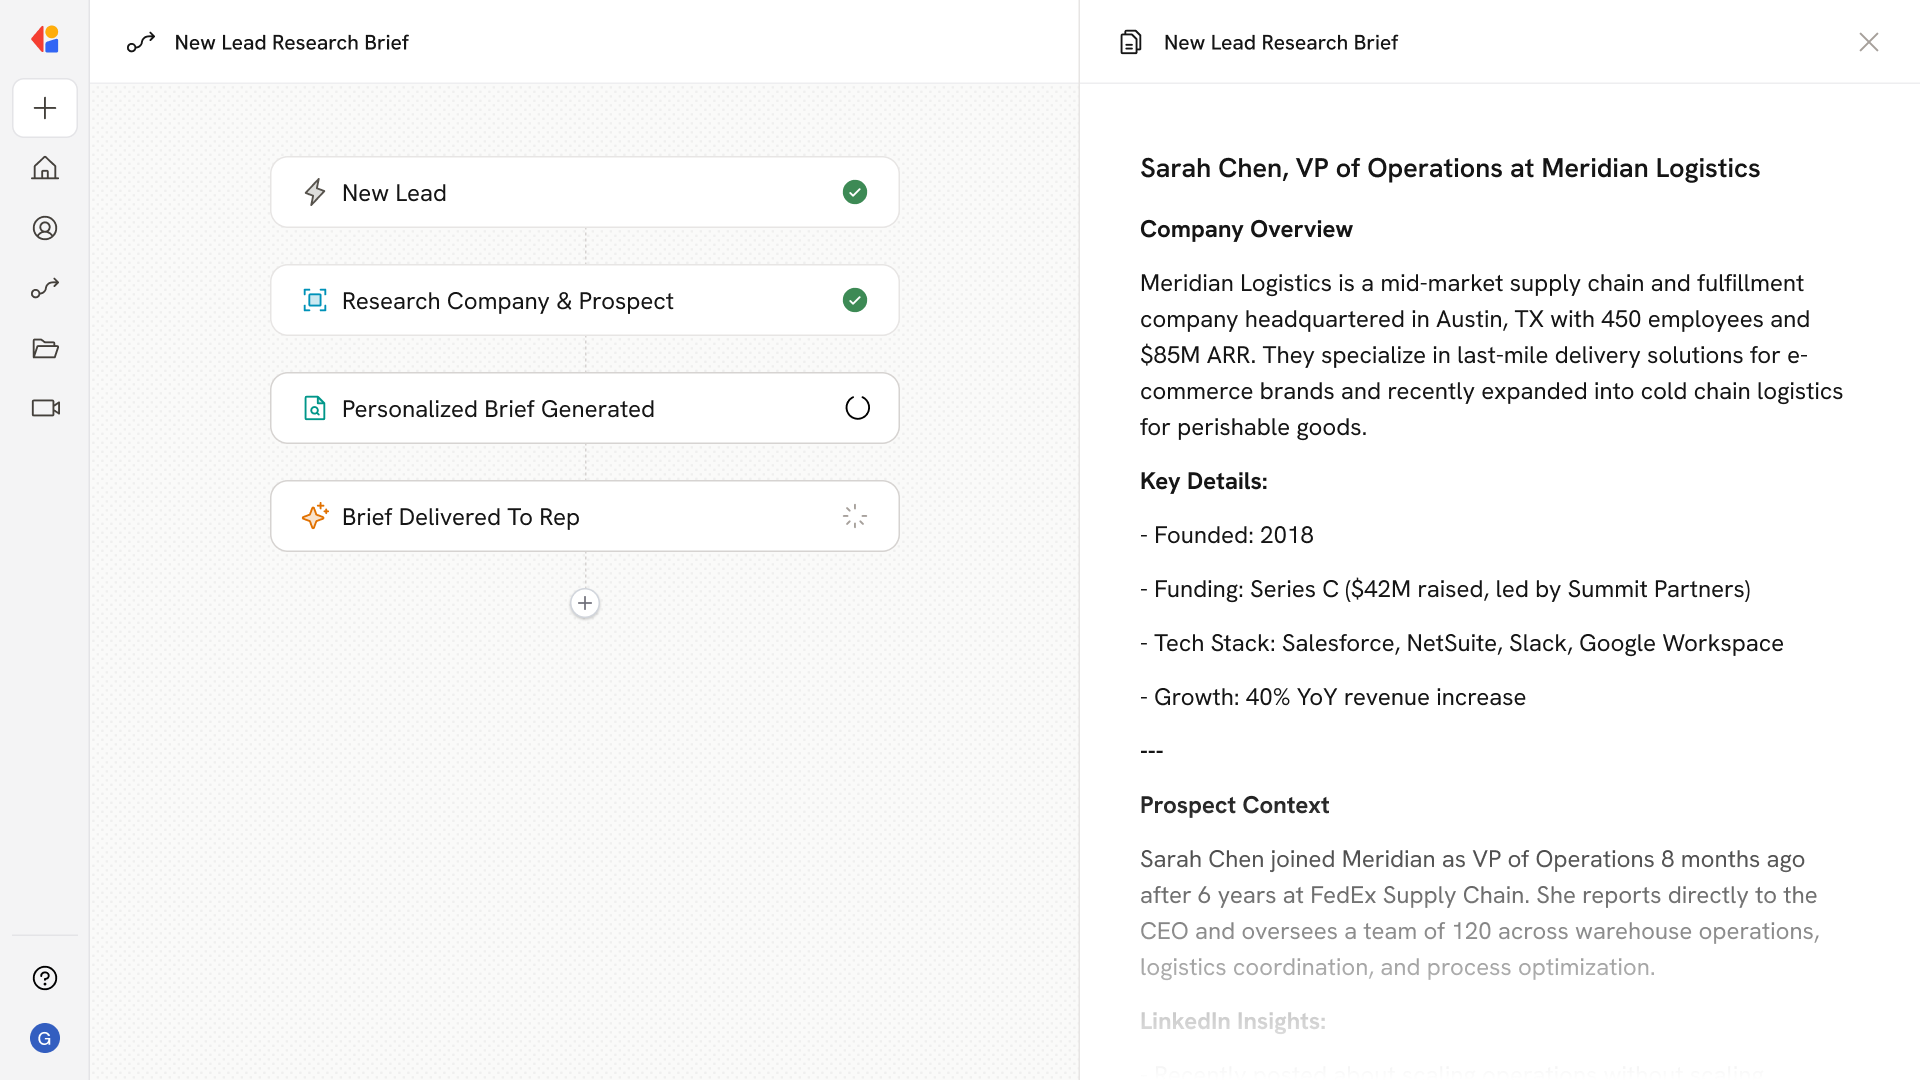Viewport: 1920px width, 1080px height.
Task: Click the document icon in the brief panel header
Action: (1131, 42)
